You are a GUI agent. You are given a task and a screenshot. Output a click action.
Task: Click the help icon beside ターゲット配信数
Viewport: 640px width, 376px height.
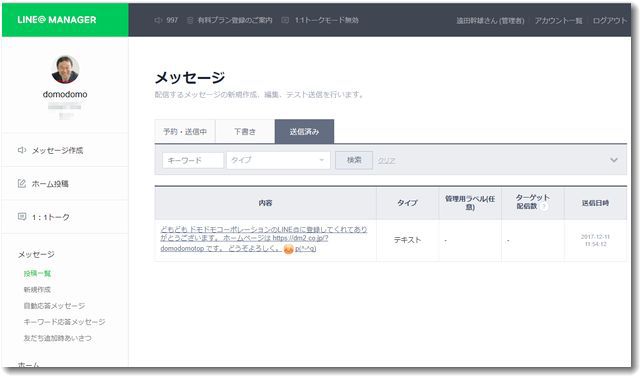543,207
